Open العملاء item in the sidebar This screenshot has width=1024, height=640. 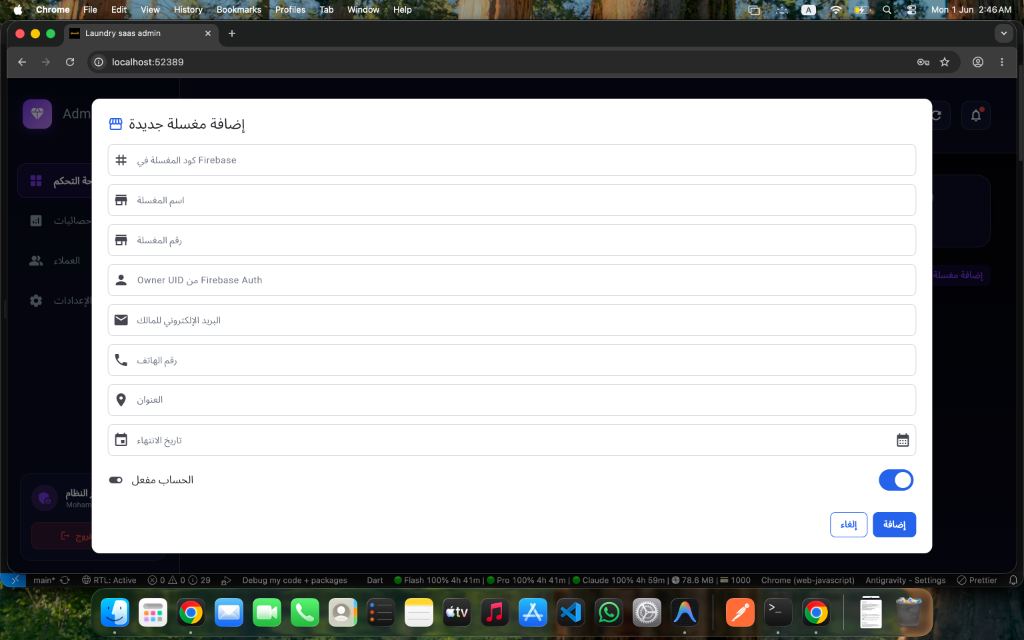57,261
